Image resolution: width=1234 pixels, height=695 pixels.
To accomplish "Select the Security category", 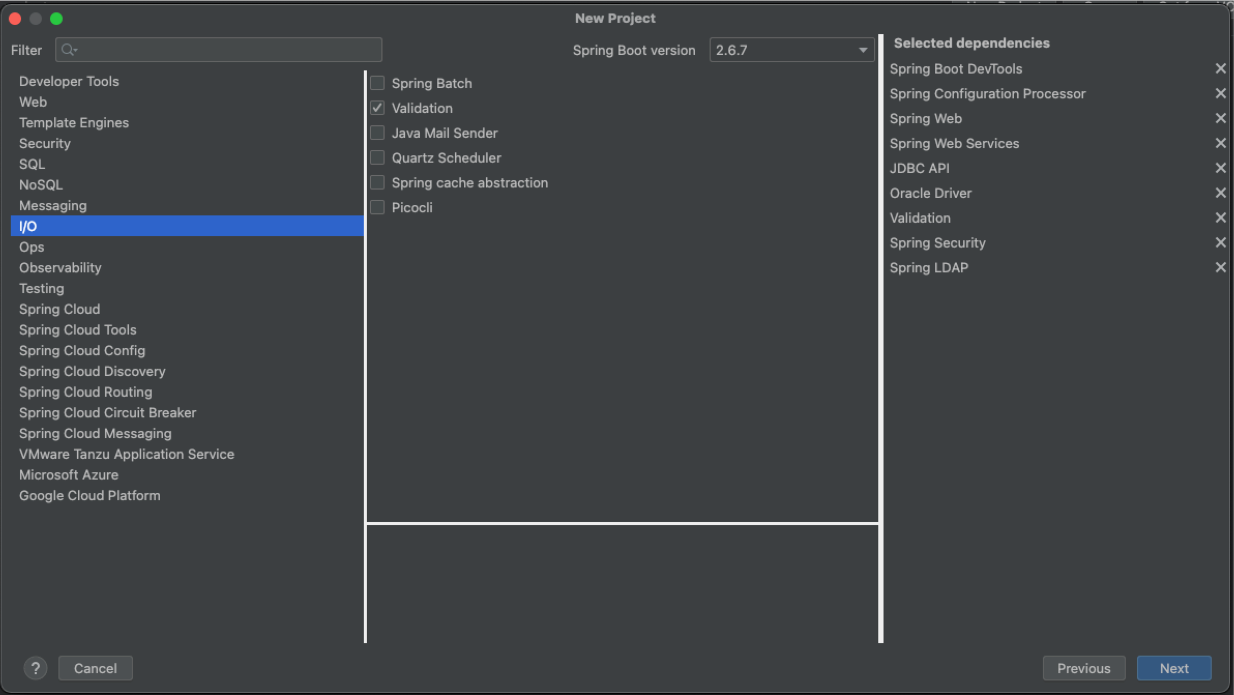I will click(x=44, y=143).
